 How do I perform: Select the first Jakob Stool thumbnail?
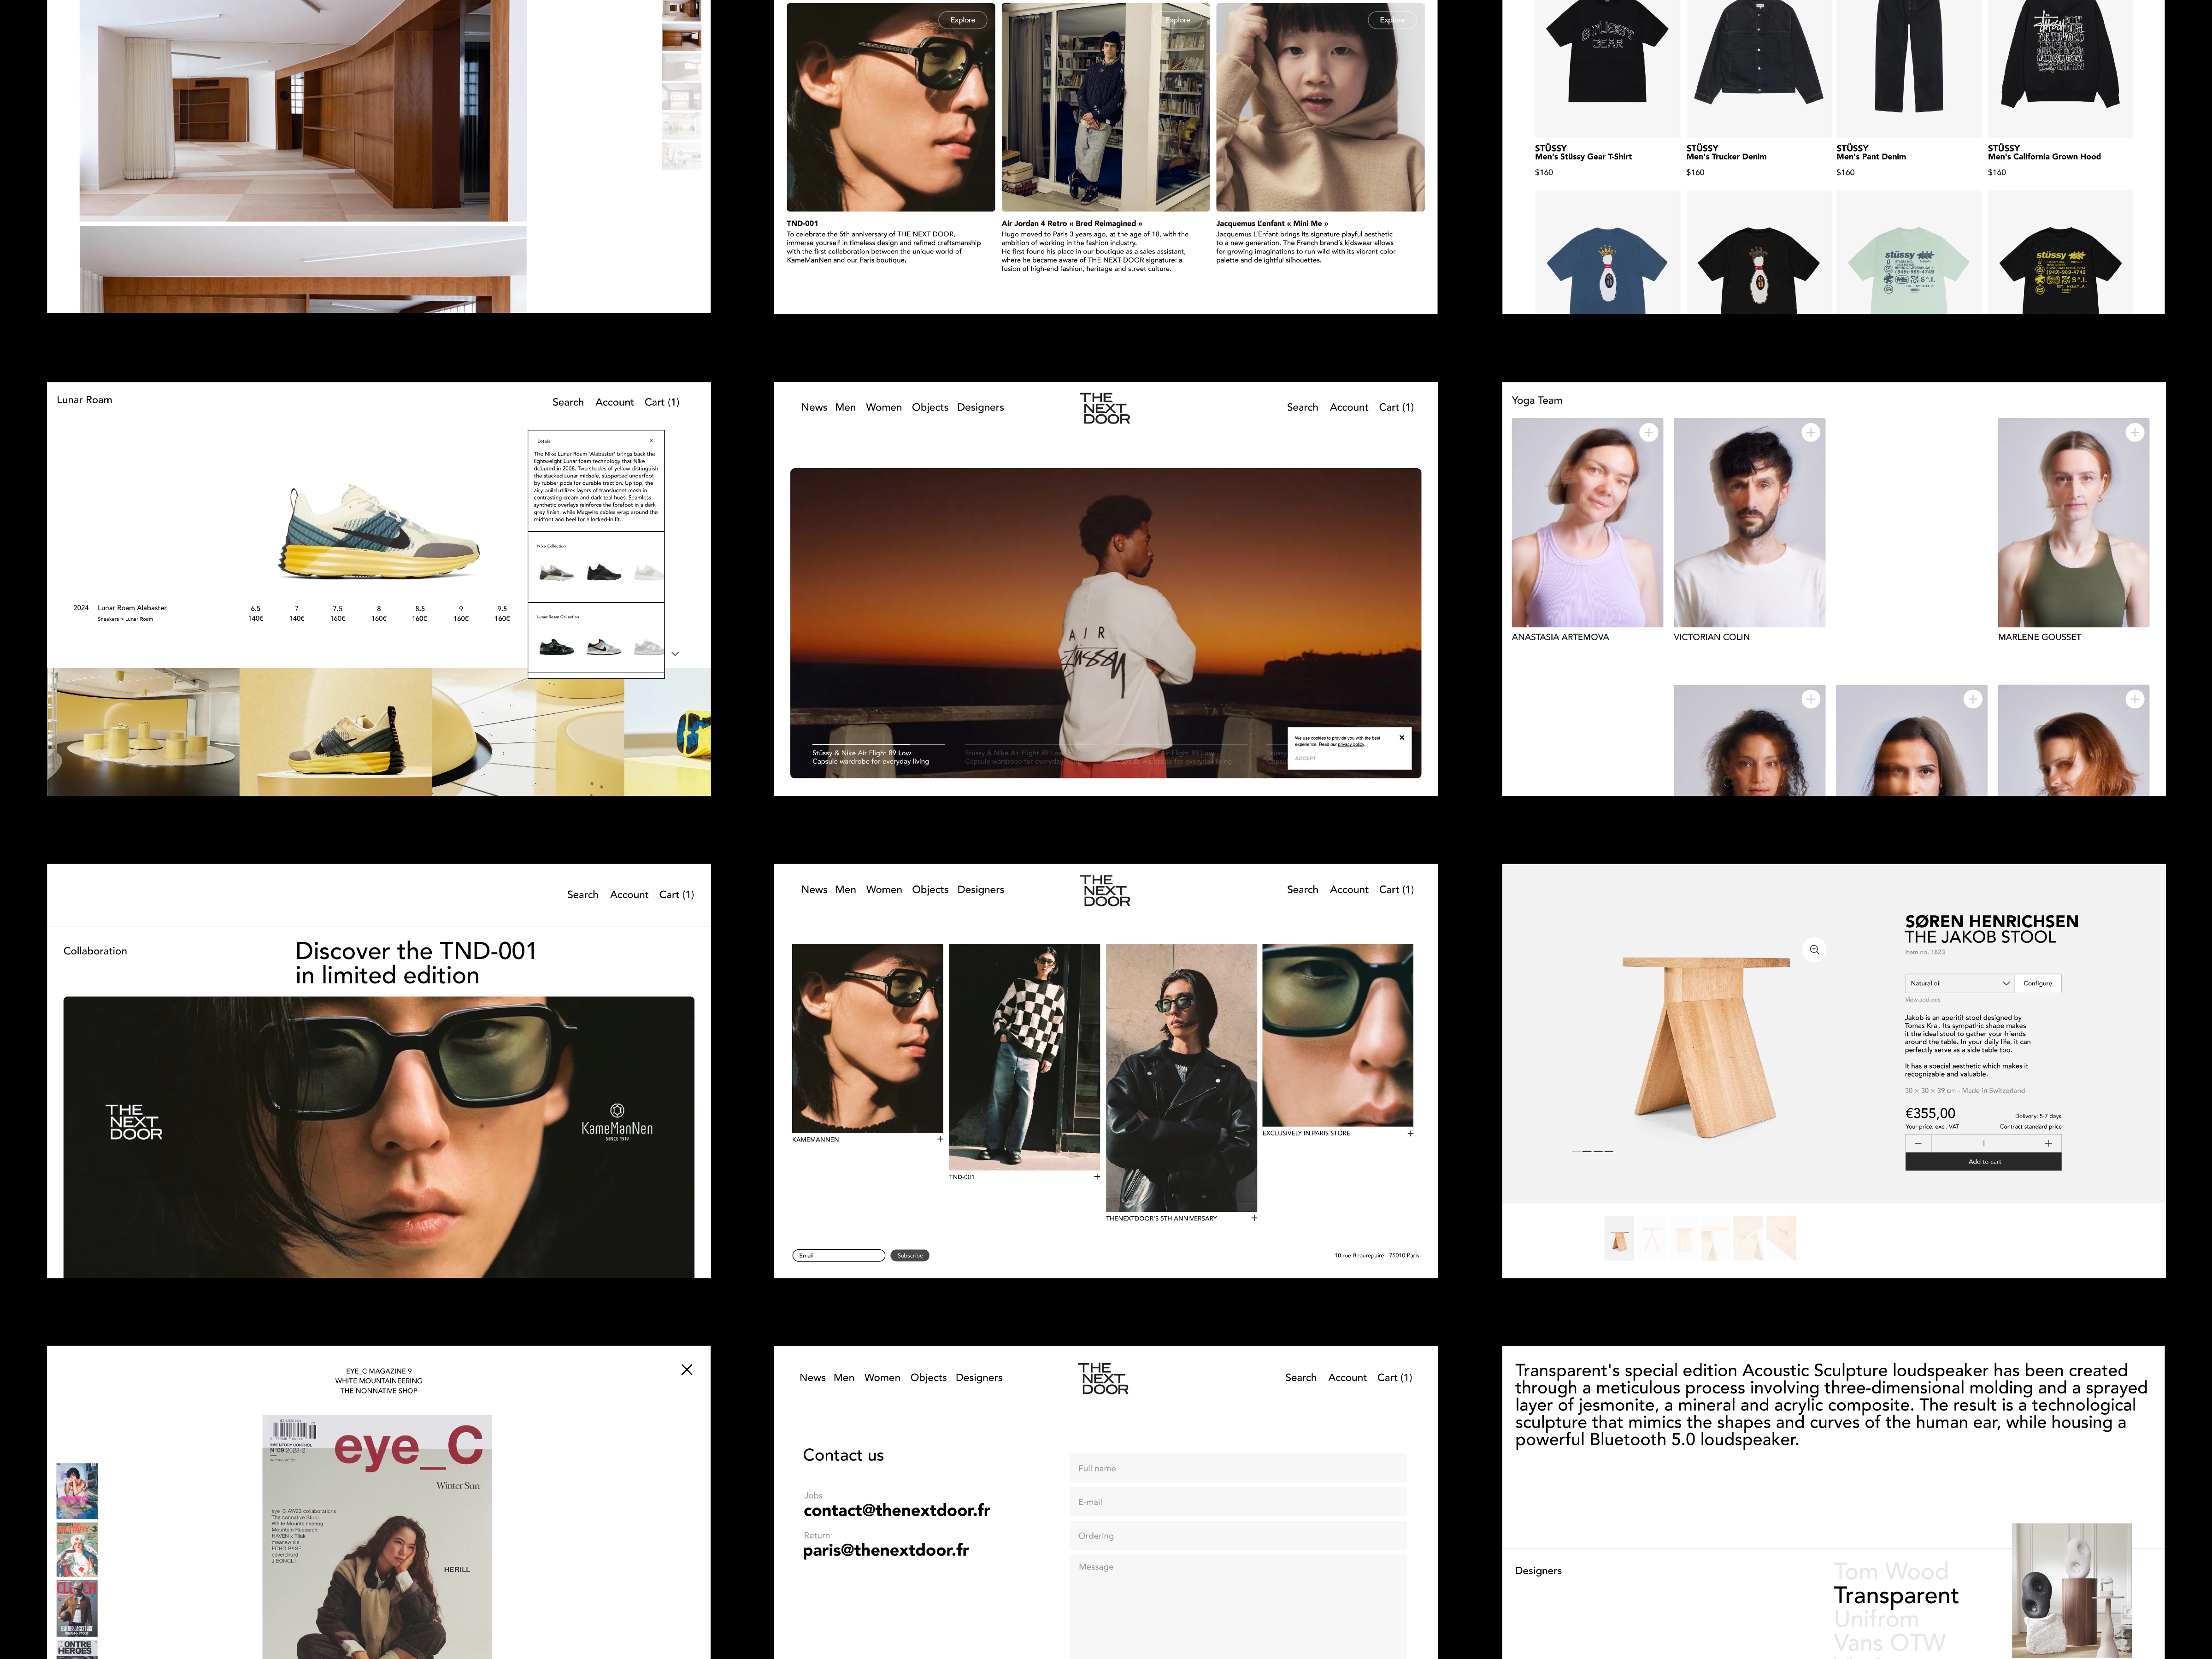coord(1619,1238)
